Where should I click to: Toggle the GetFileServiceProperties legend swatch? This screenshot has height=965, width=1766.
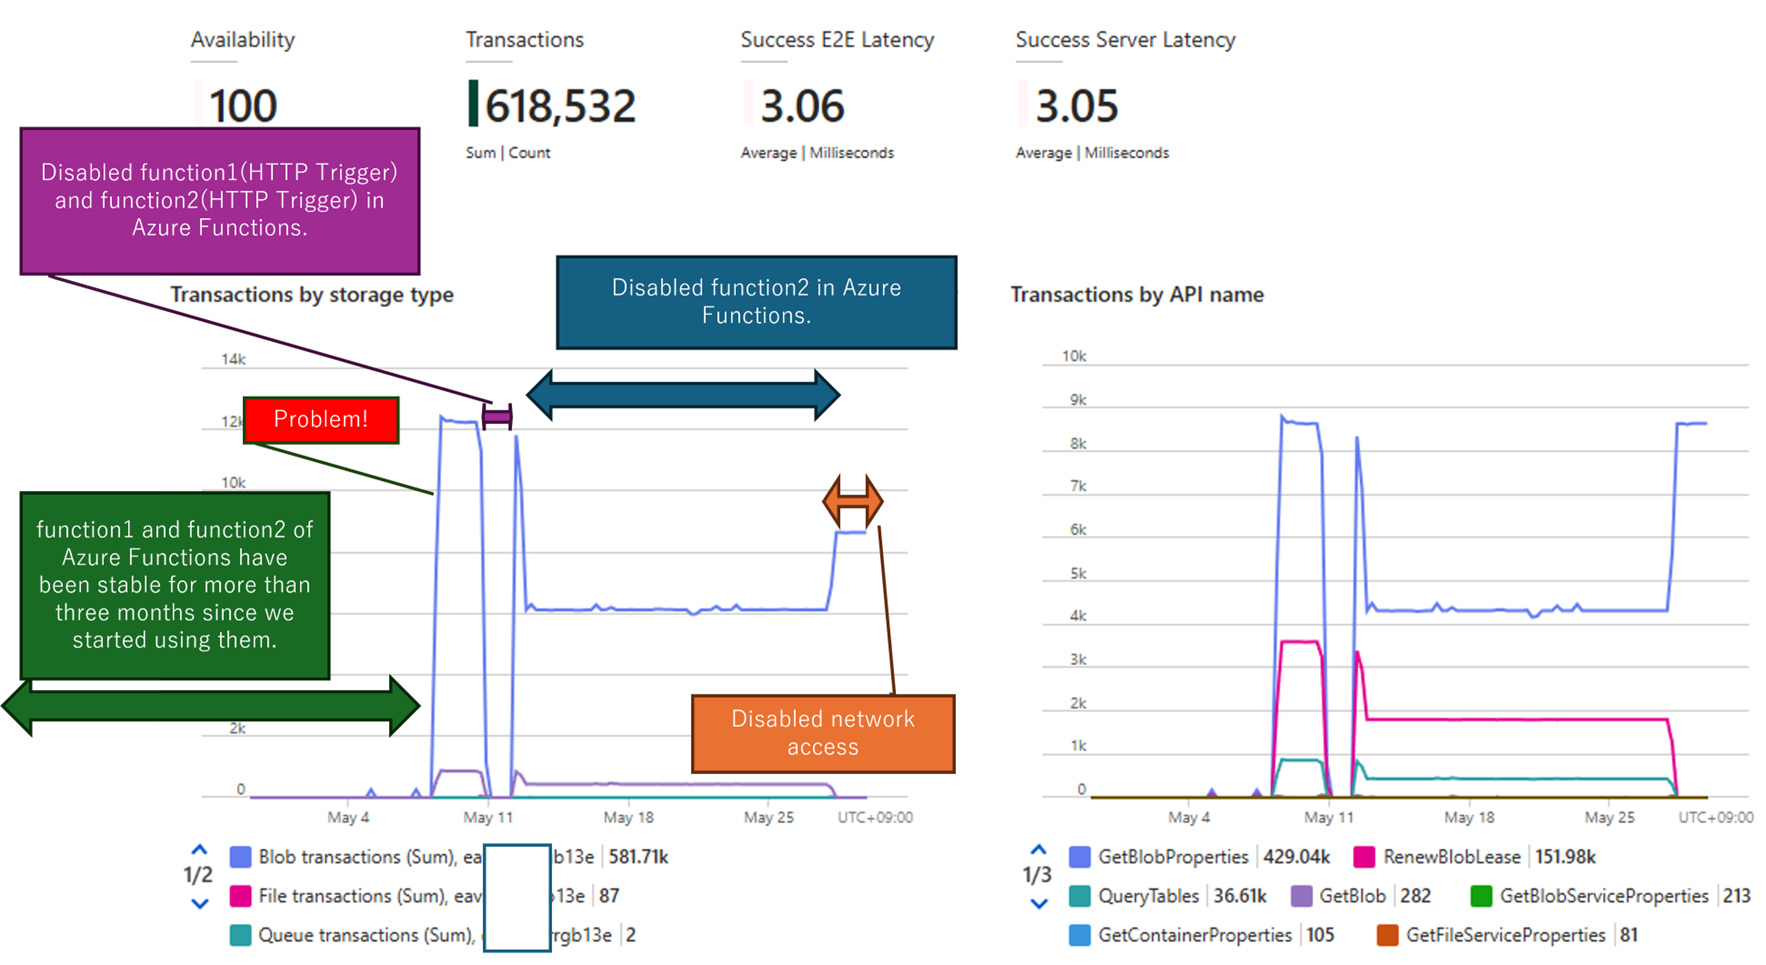pyautogui.click(x=1387, y=935)
